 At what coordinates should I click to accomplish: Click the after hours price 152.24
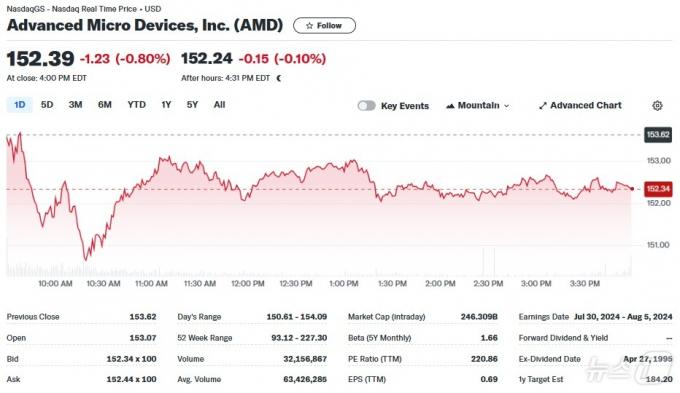pos(207,59)
